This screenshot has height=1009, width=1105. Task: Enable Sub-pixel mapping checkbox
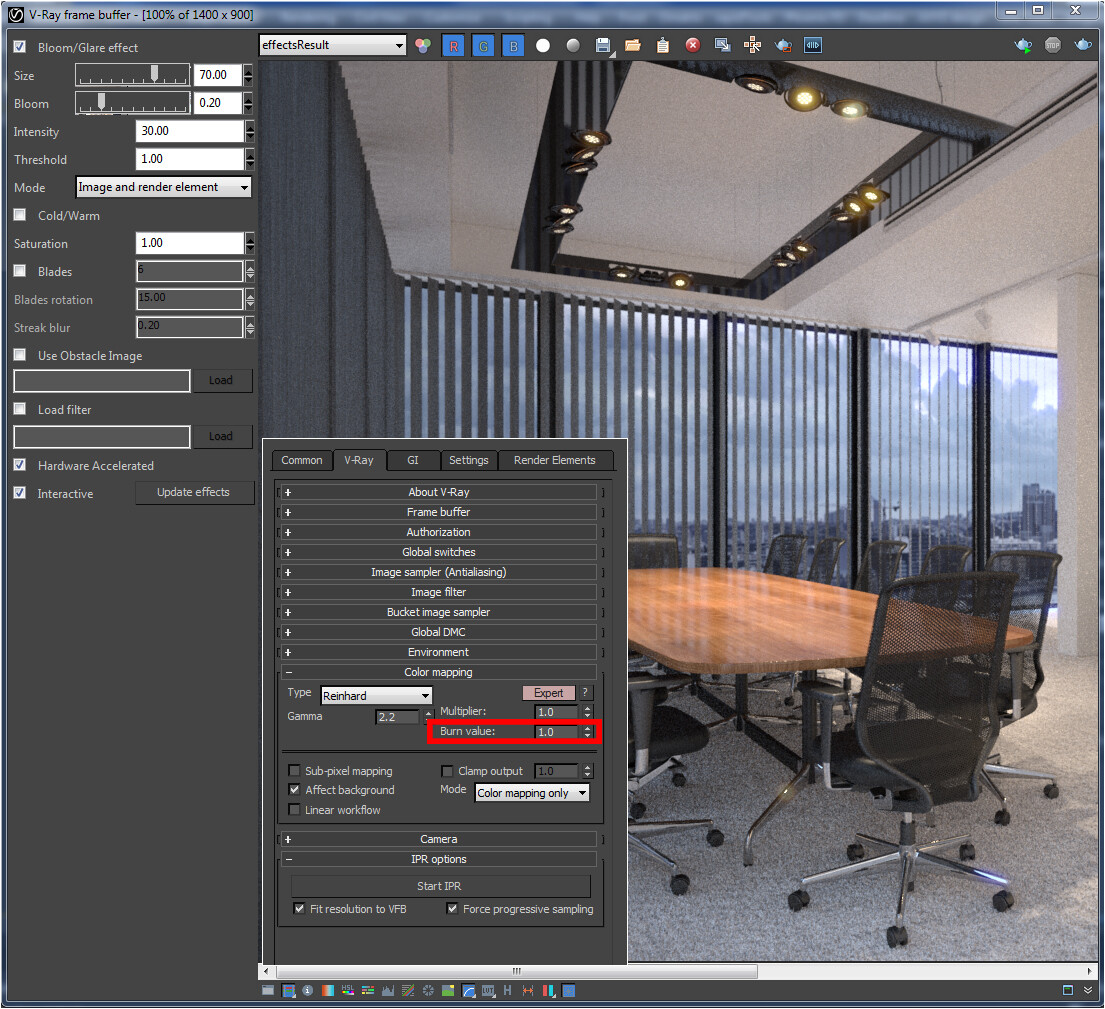295,771
